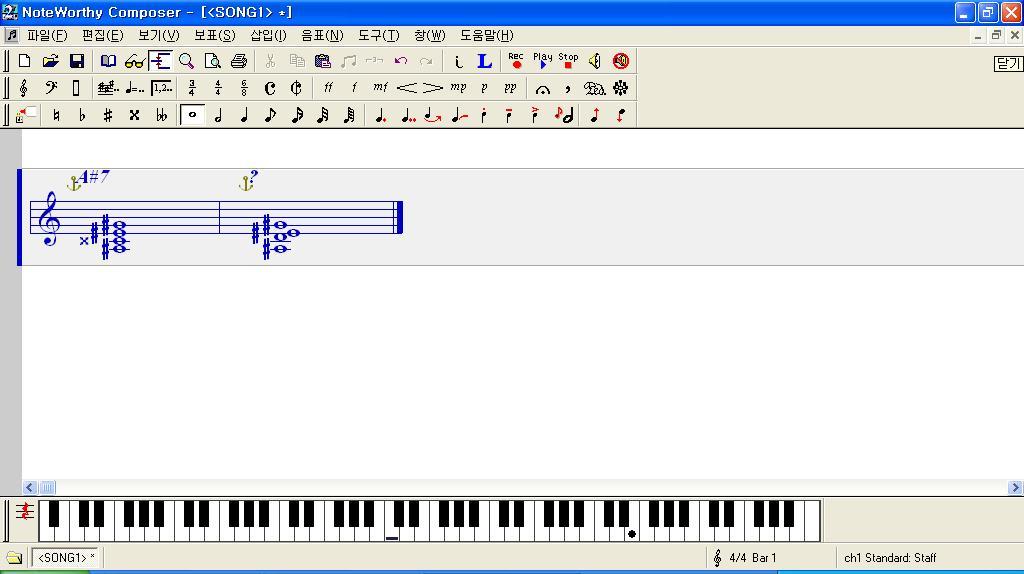This screenshot has height=574, width=1024.
Task: Toggle the sharp accidental
Action: pyautogui.click(x=108, y=115)
